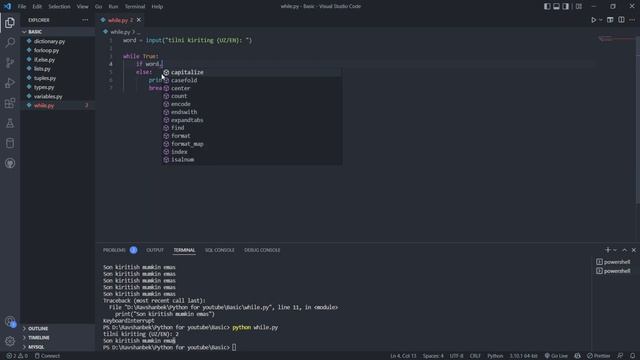Open the Explorer view in activity bar
This screenshot has height=360, width=640.
[x=10, y=22]
